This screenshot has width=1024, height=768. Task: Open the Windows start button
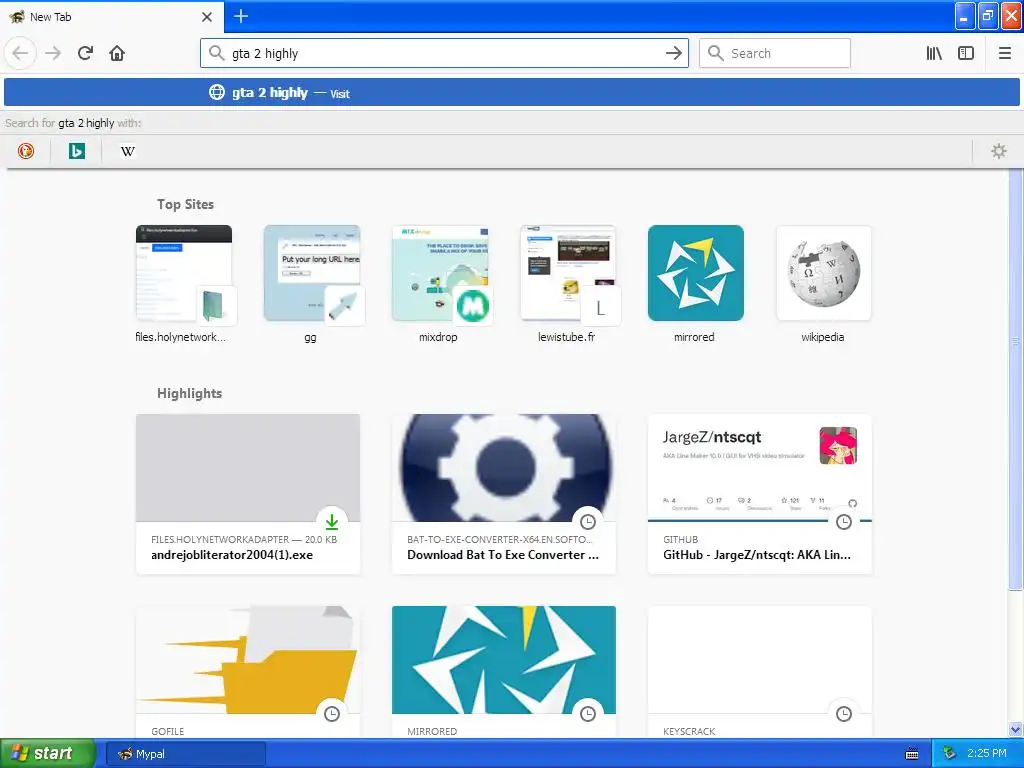coord(48,754)
